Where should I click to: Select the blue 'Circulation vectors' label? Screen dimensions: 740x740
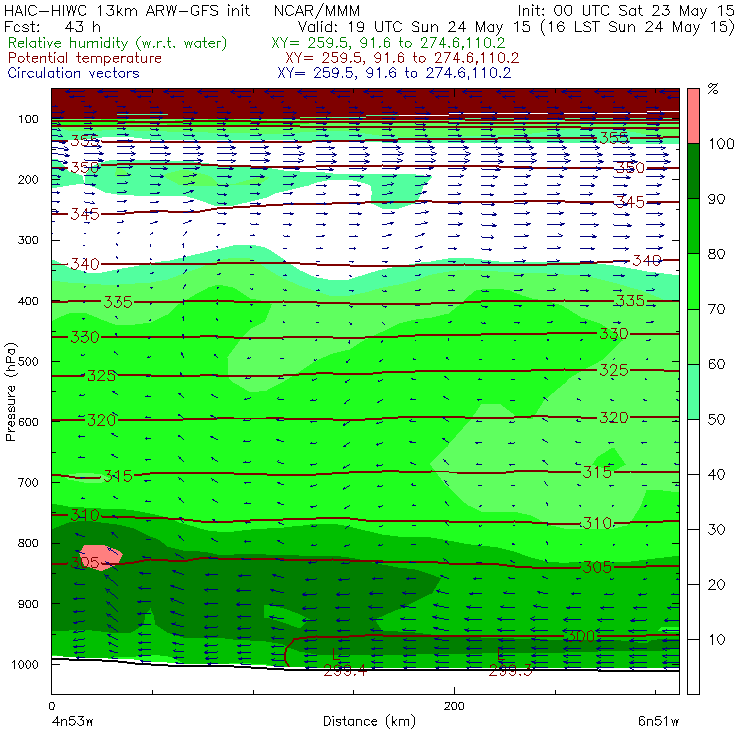click(x=73, y=73)
